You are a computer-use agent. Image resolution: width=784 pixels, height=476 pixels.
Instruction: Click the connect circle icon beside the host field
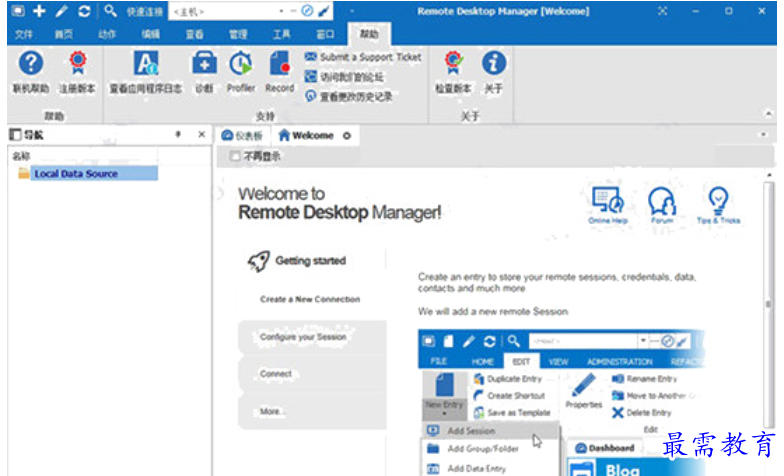point(308,11)
